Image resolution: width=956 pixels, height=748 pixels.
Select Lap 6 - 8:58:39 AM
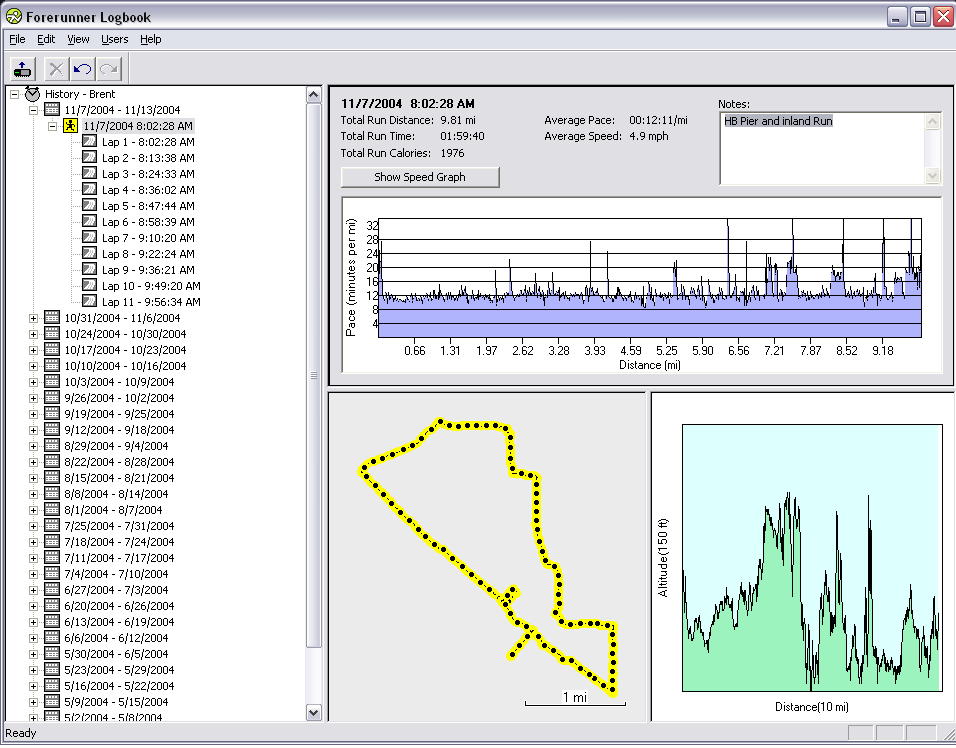[x=148, y=222]
